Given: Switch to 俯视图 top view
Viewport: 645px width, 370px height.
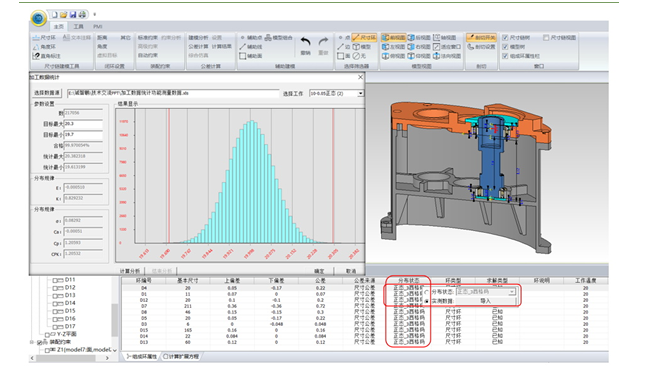Looking at the screenshot, I should tap(394, 56).
